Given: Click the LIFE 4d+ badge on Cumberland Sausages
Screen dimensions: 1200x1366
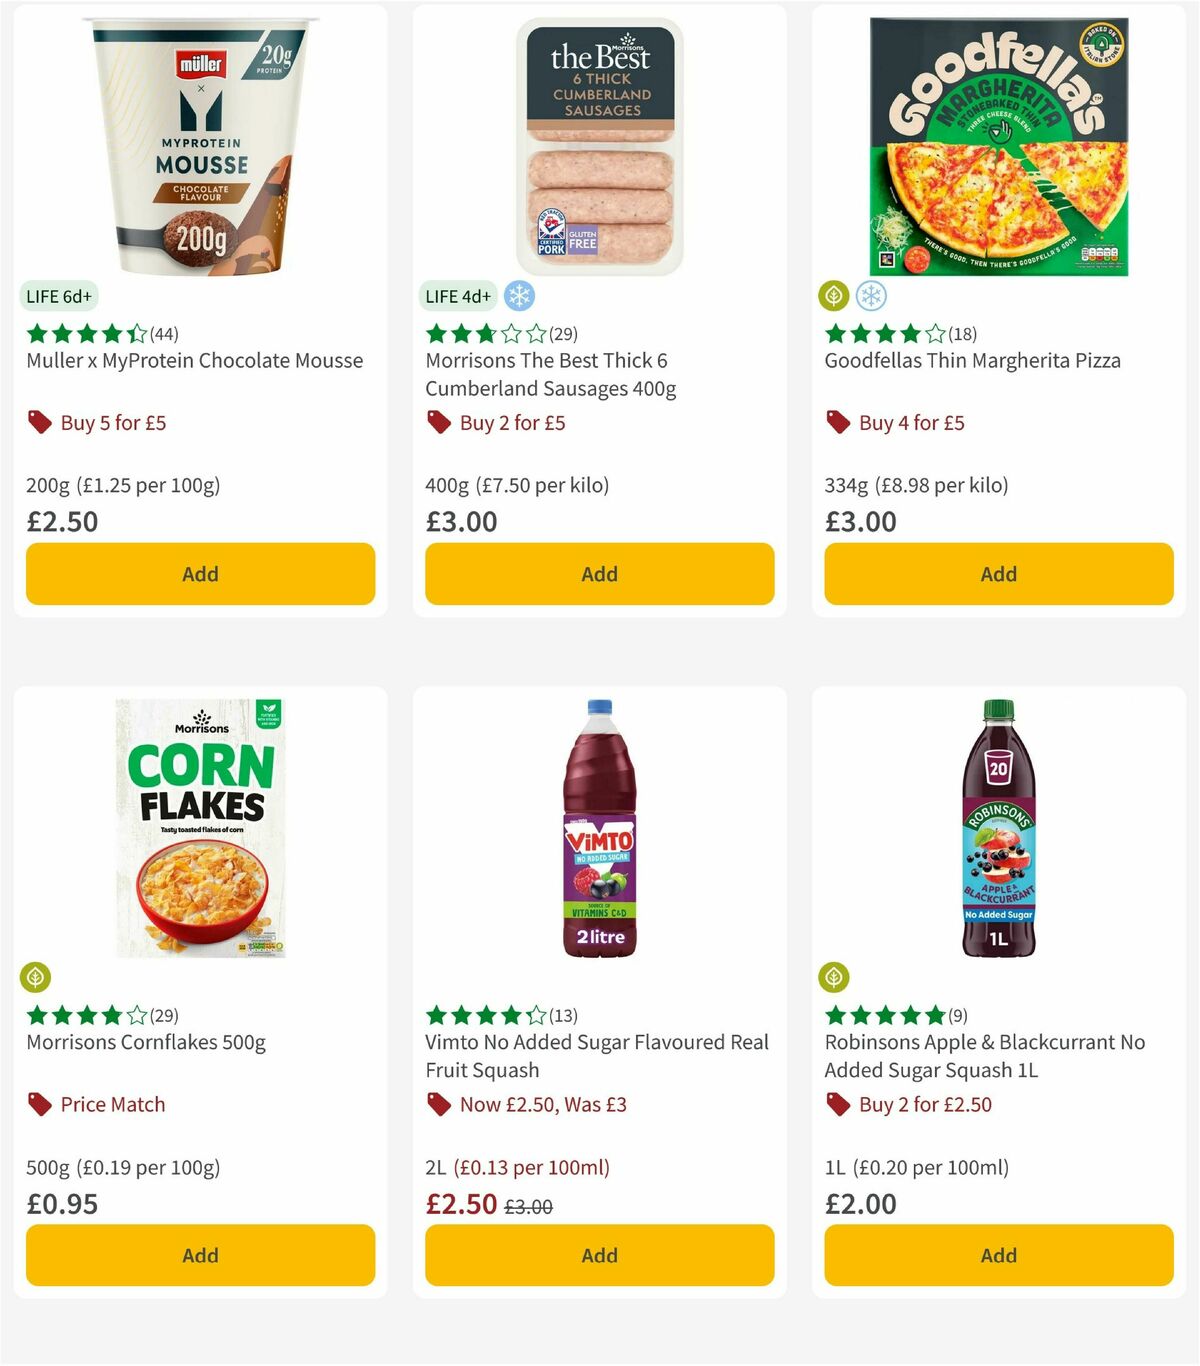Looking at the screenshot, I should pos(457,296).
